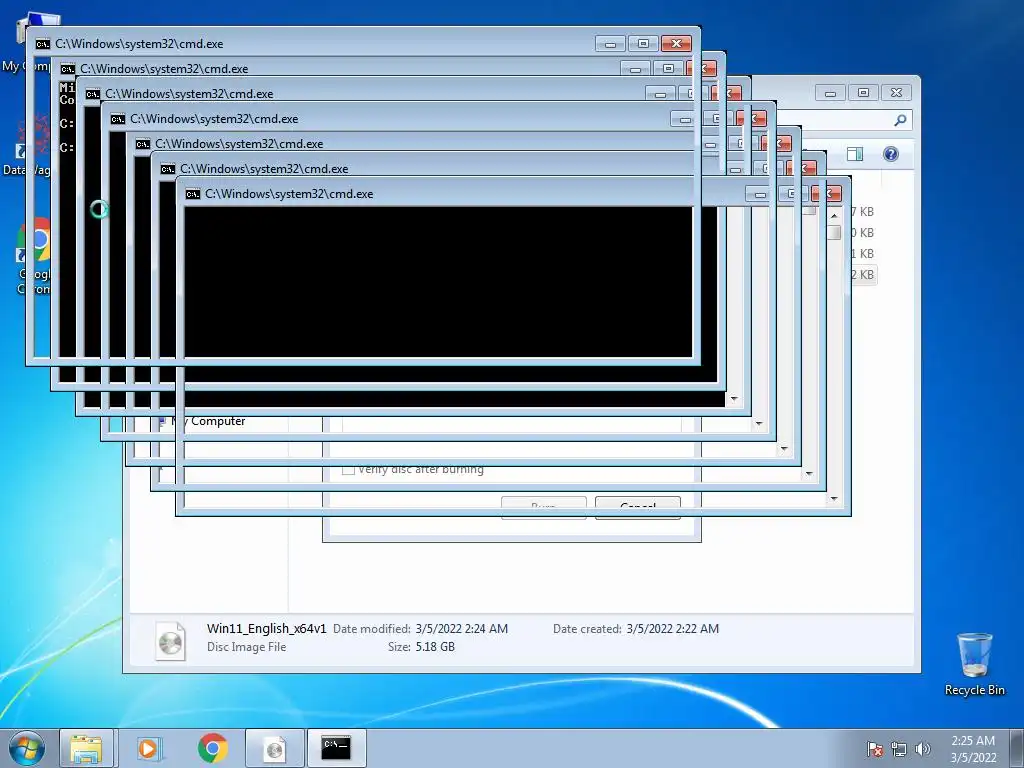Screen dimensions: 1024x768
Task: Click the Date modified value 3/5/2022 2:24 AM
Action: (461, 629)
